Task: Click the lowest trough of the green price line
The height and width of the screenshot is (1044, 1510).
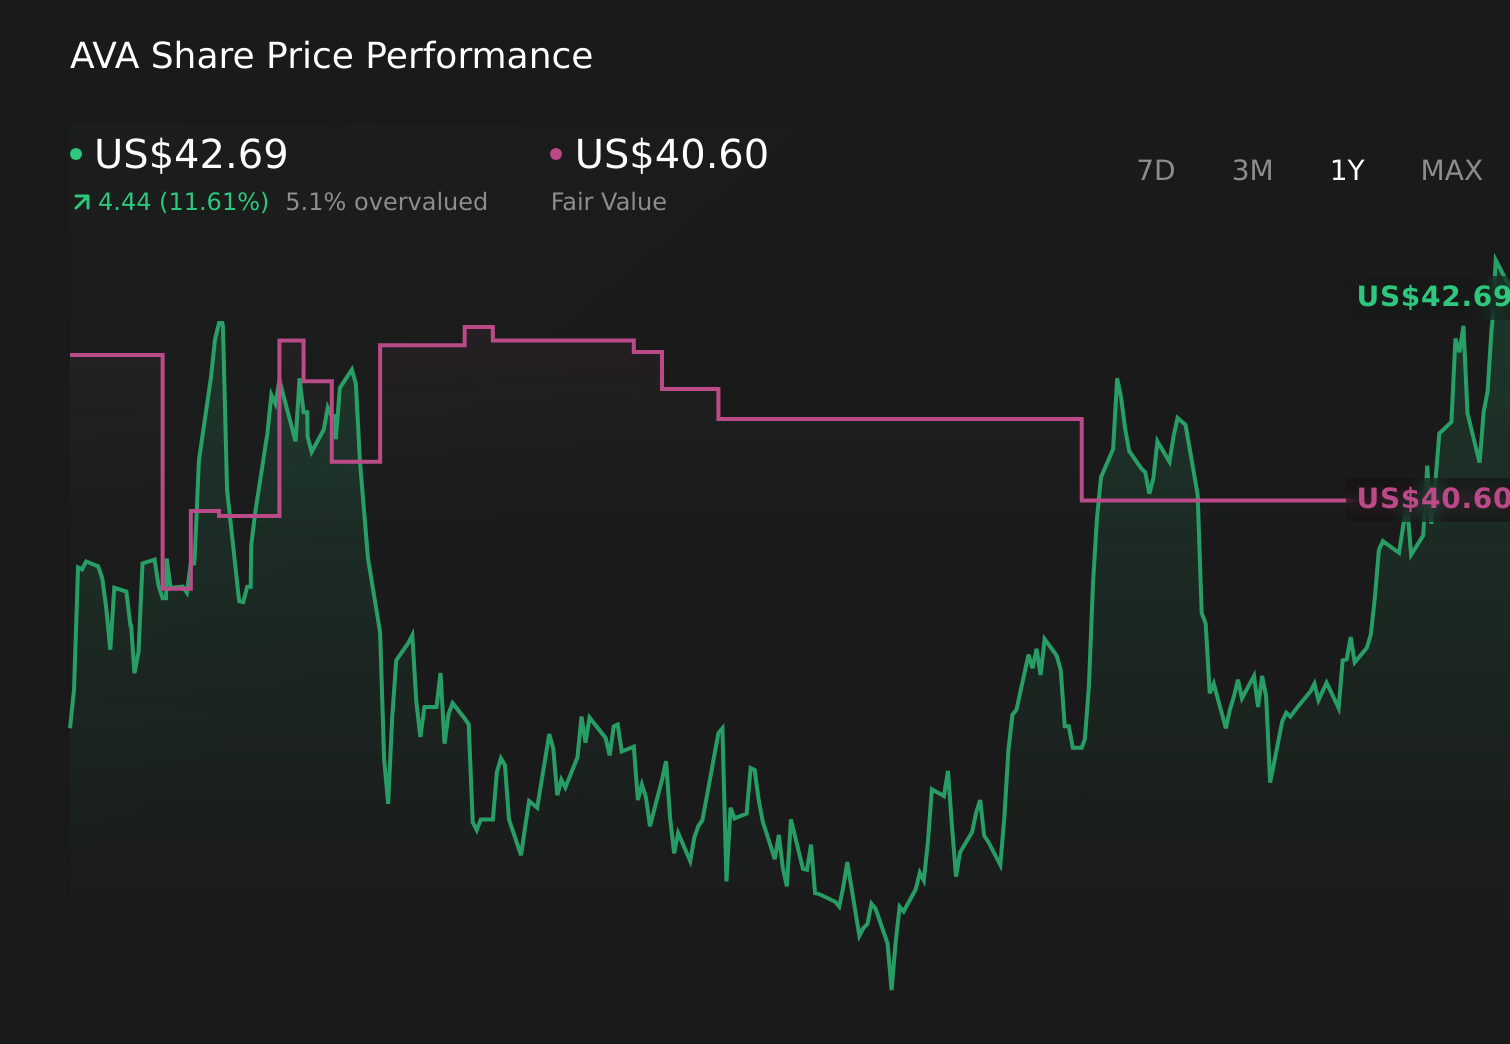Action: 891,986
